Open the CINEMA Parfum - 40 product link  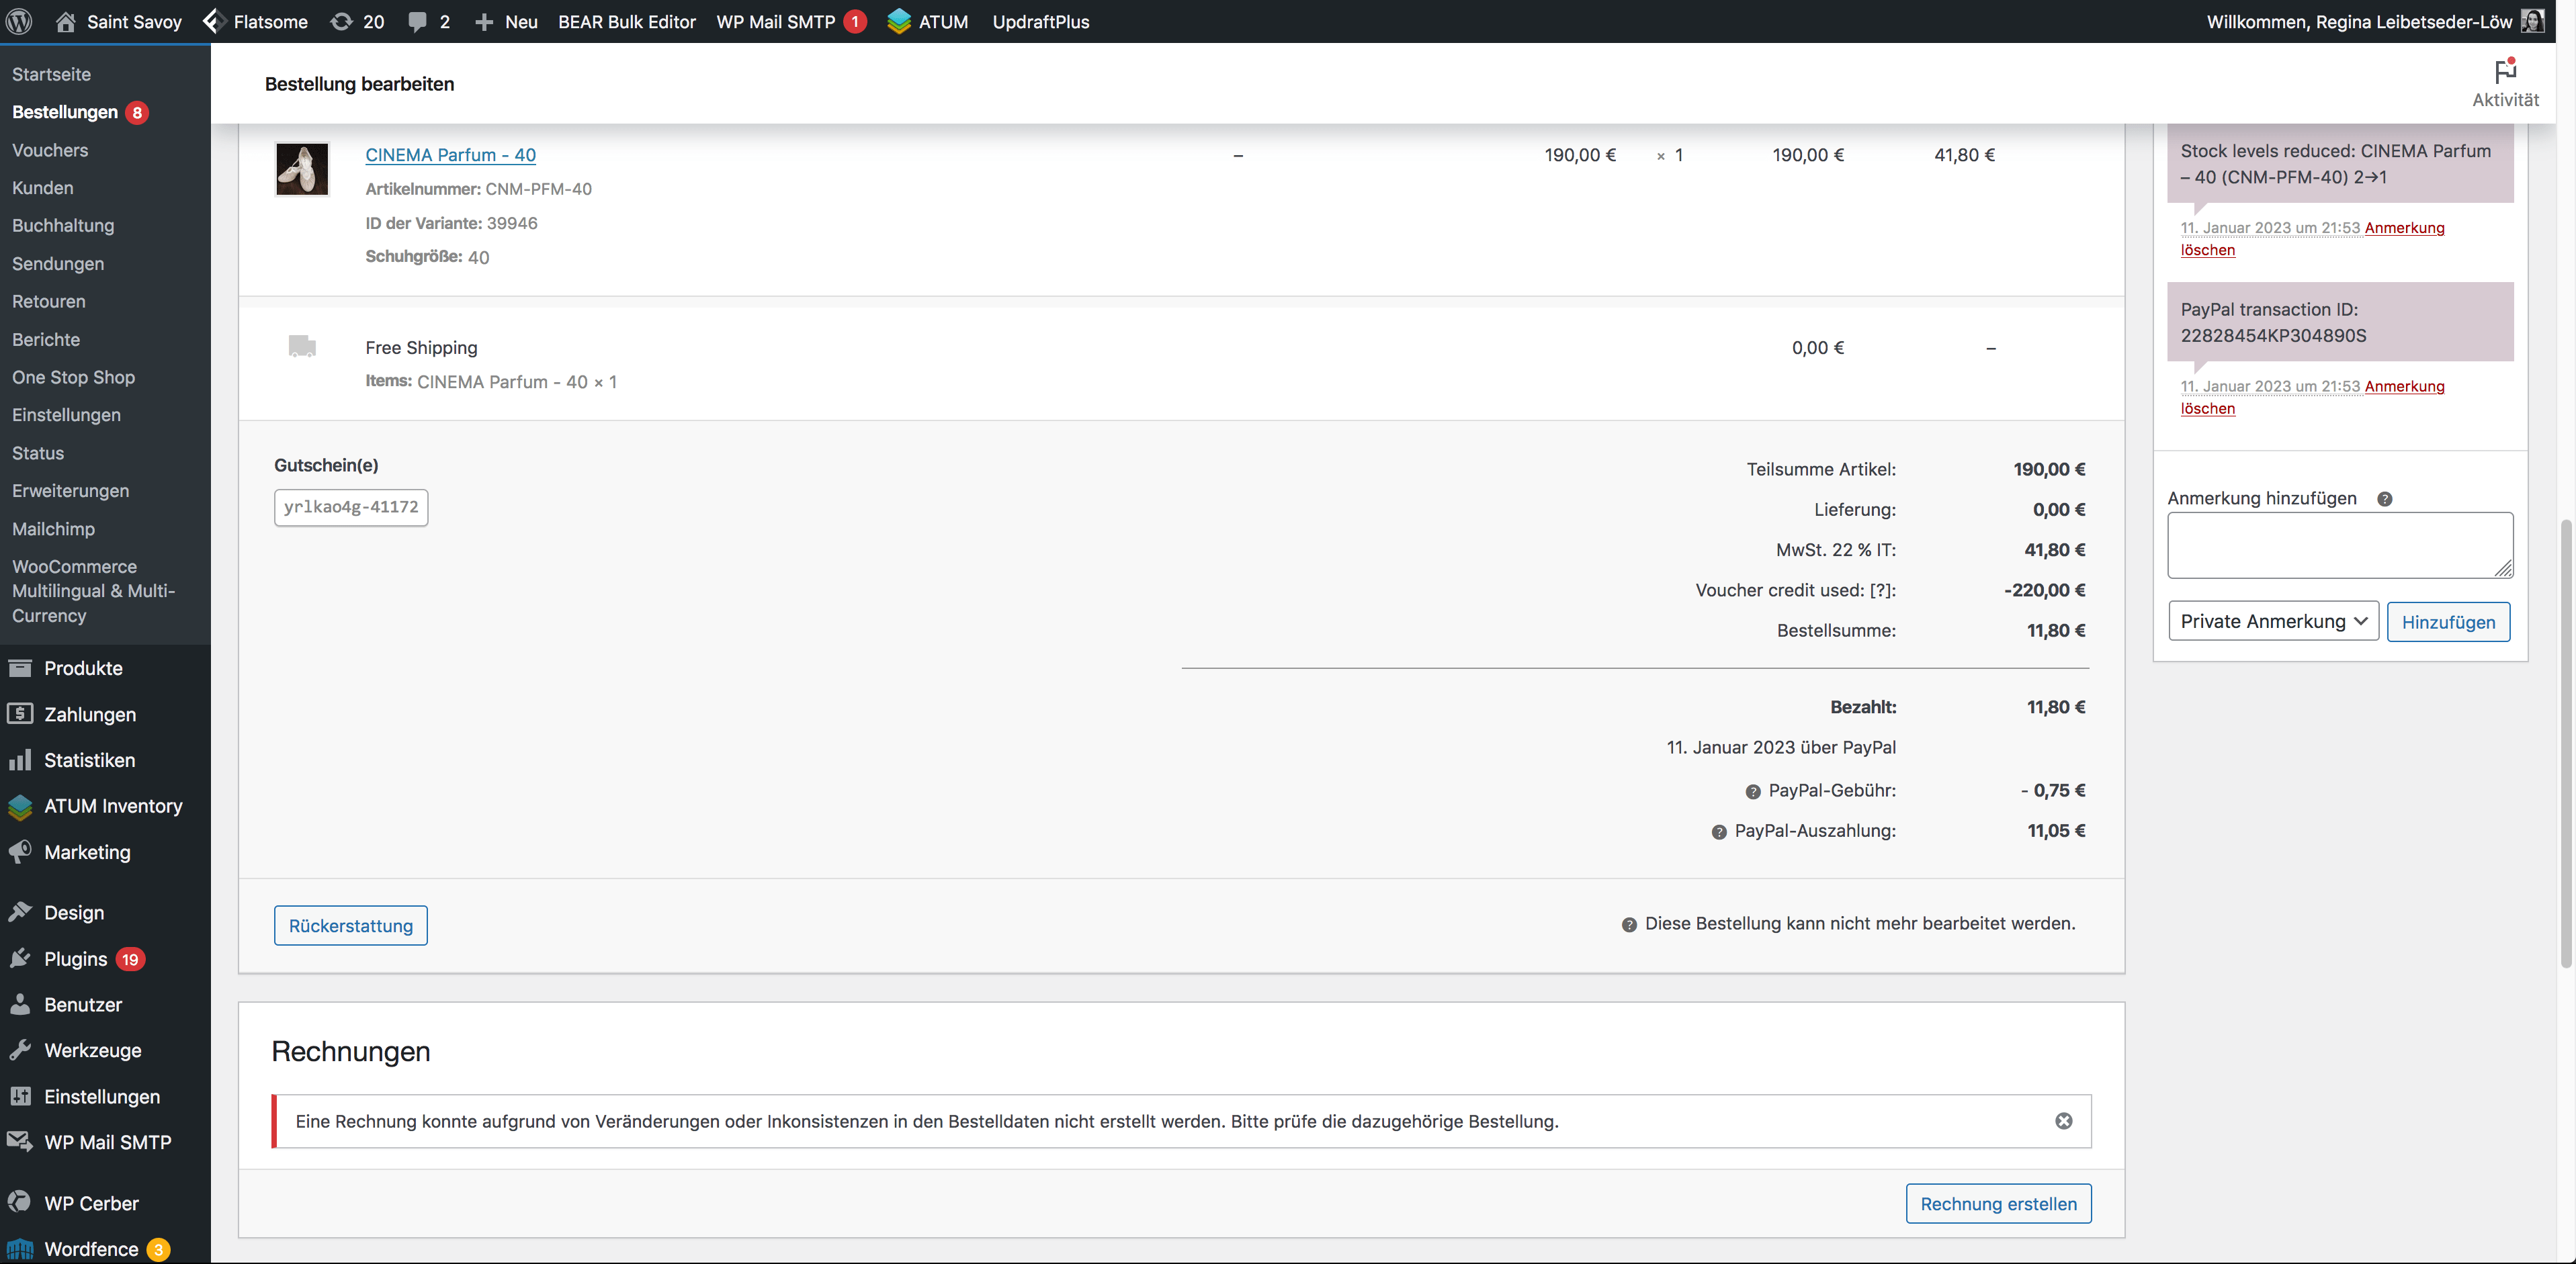(450, 155)
